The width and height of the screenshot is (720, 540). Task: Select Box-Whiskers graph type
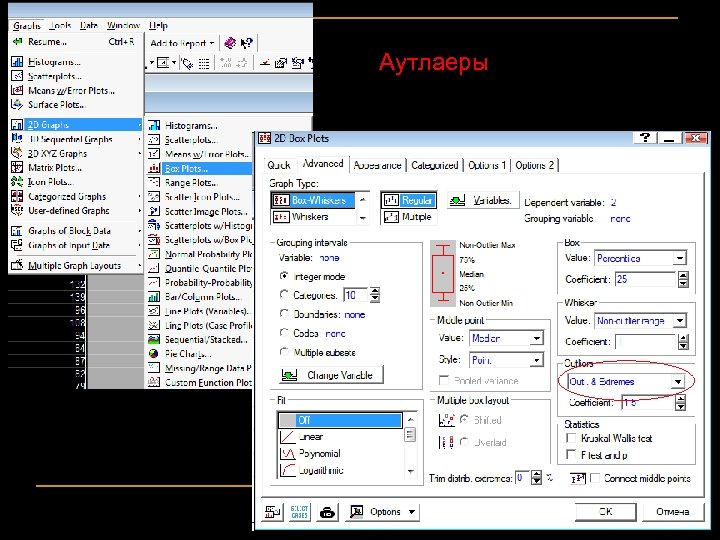pyautogui.click(x=313, y=201)
